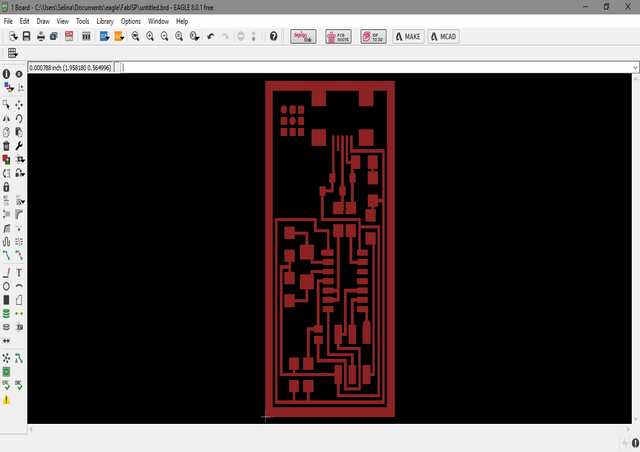Select the Polygon tool
Viewport: 640px width, 452px height.
(19, 300)
